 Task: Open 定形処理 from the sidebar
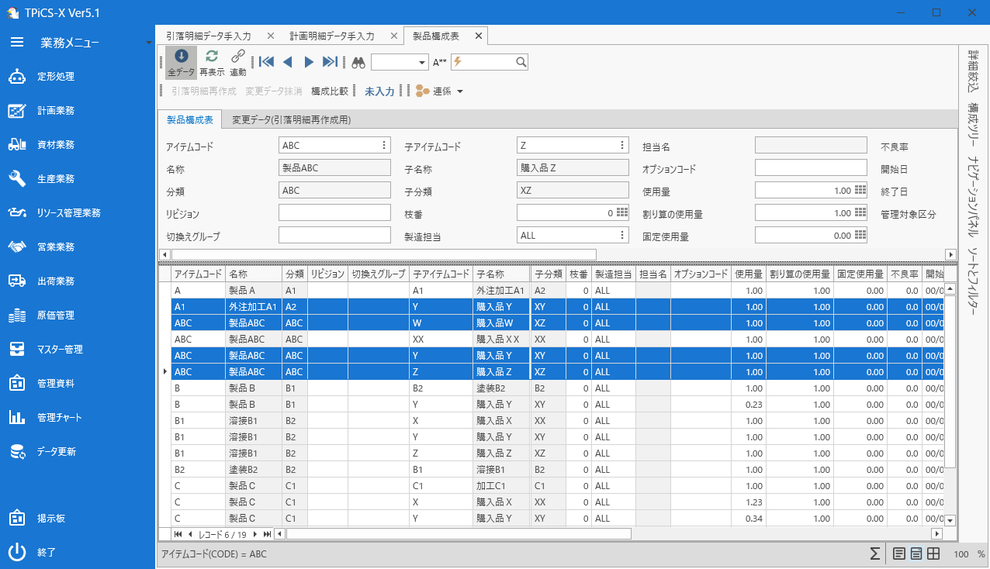coord(56,76)
